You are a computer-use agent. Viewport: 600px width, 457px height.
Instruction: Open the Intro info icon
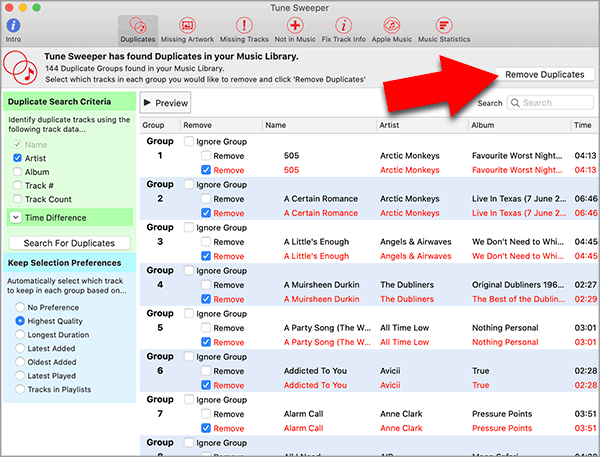pyautogui.click(x=13, y=26)
